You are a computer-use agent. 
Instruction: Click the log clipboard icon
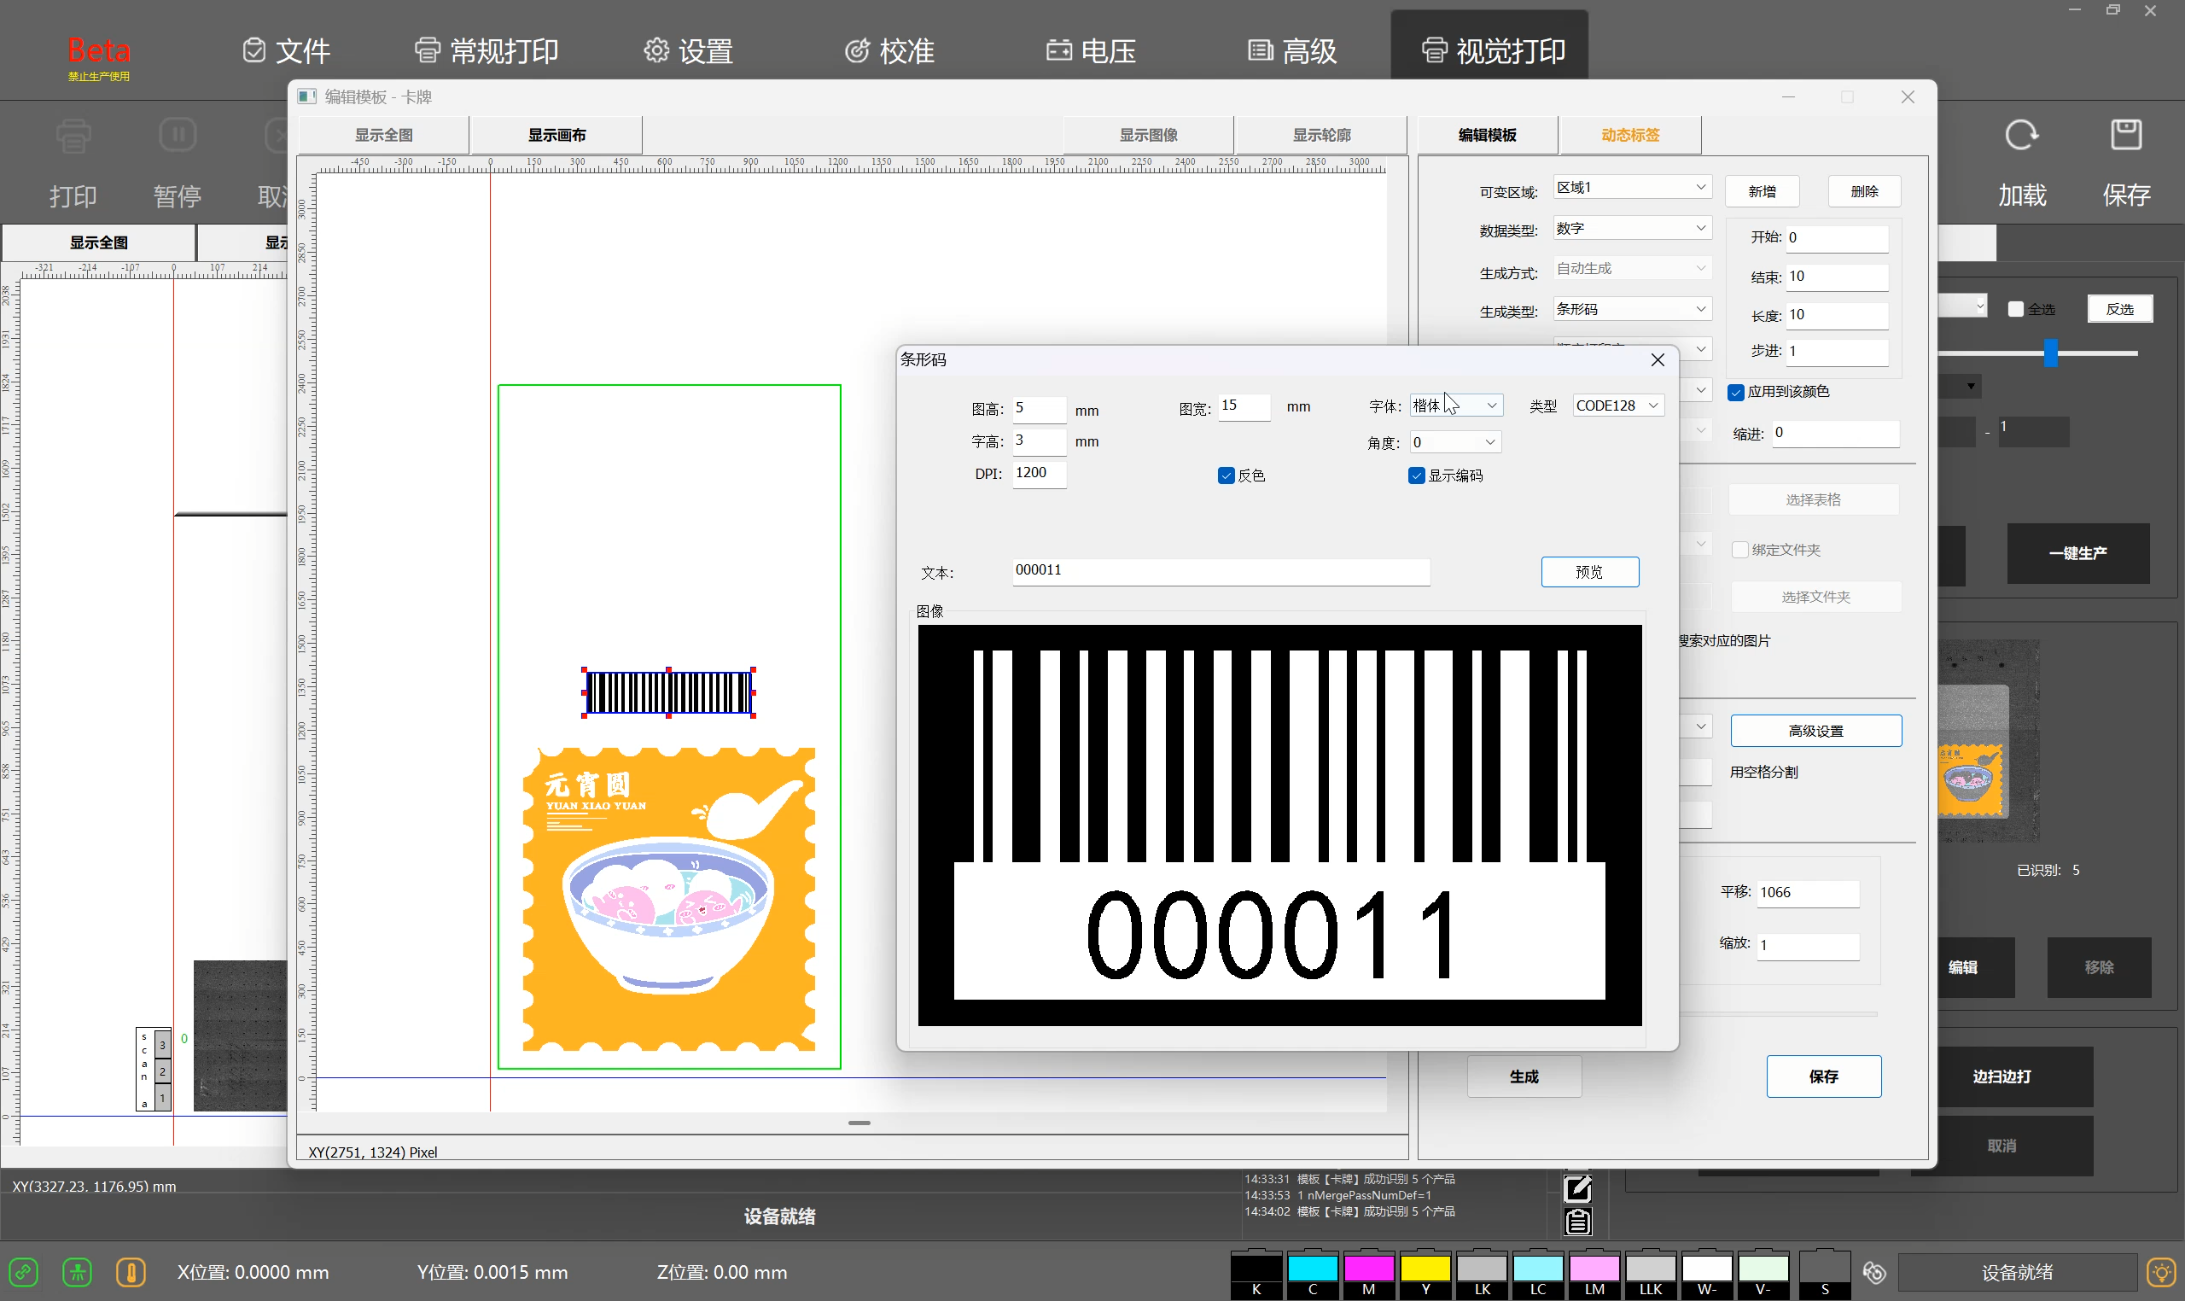[x=1578, y=1221]
